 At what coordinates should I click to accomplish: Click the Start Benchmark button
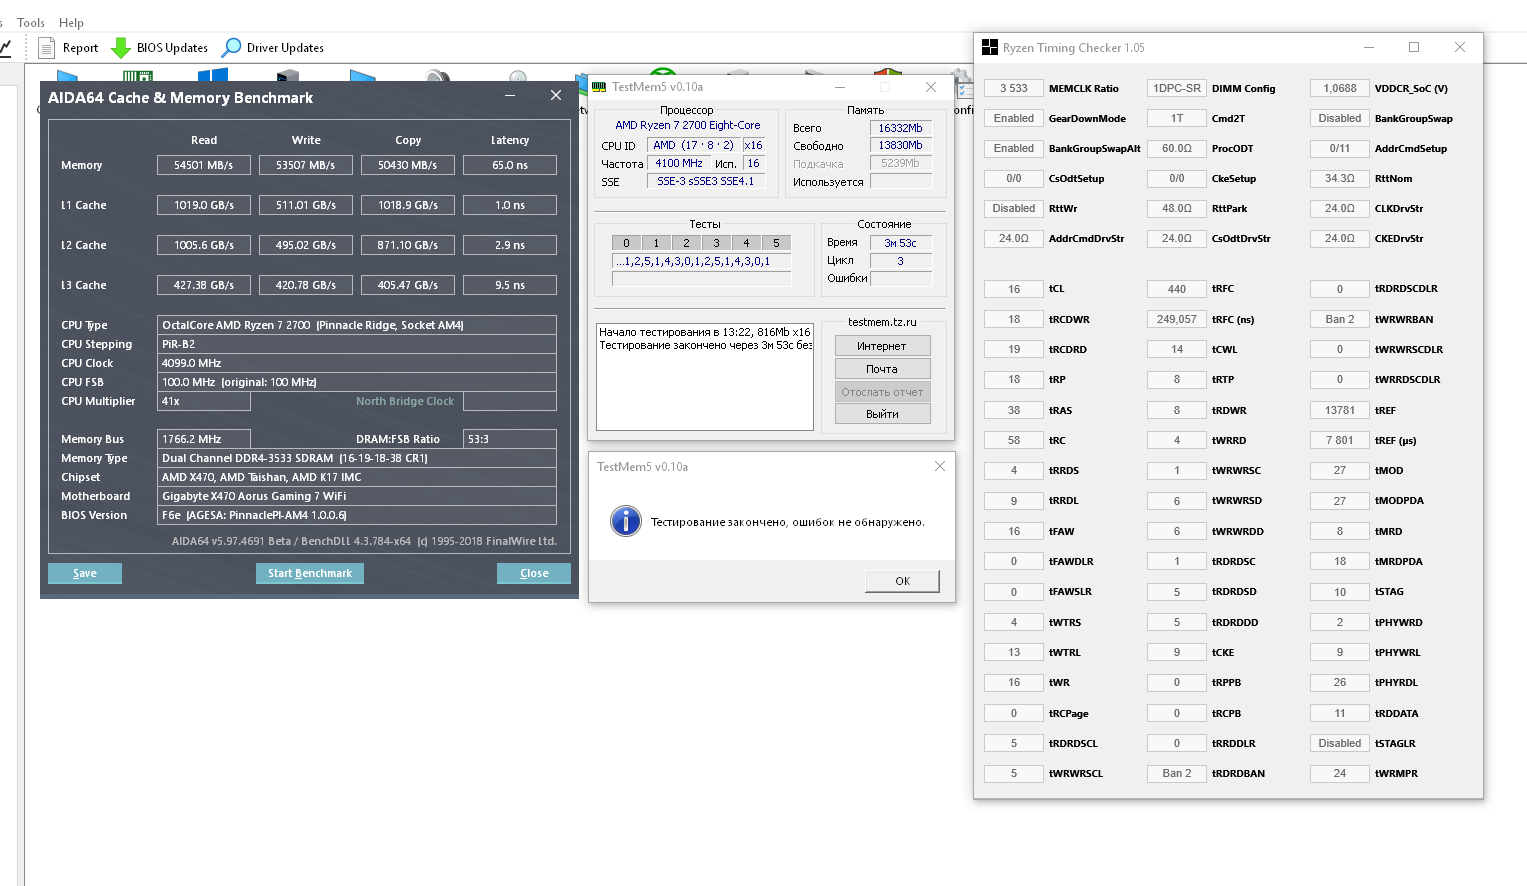[x=310, y=573]
